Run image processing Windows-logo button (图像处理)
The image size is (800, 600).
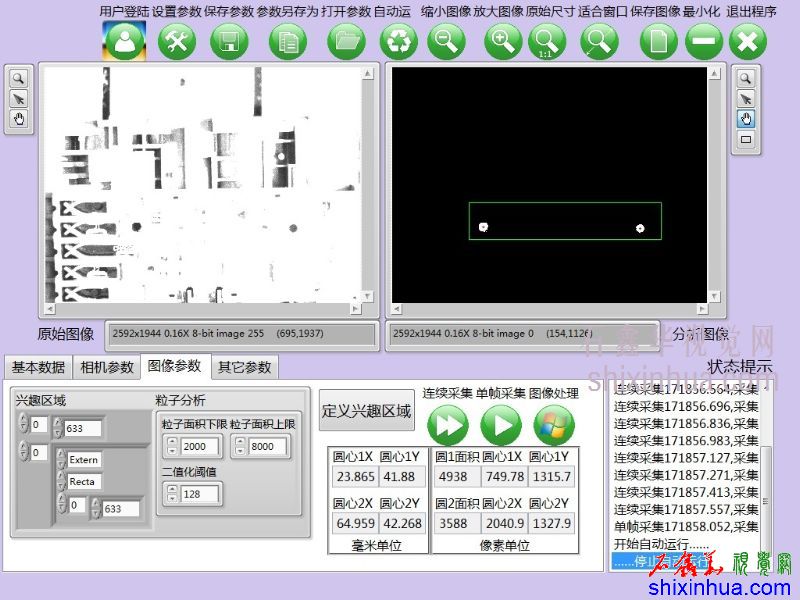(x=554, y=424)
